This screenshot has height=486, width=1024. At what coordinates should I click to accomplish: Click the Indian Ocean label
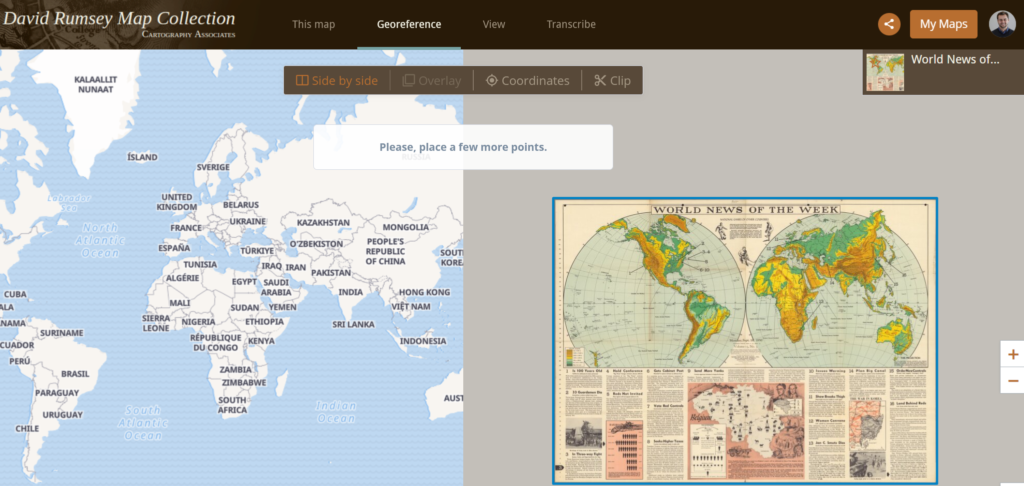[336, 412]
